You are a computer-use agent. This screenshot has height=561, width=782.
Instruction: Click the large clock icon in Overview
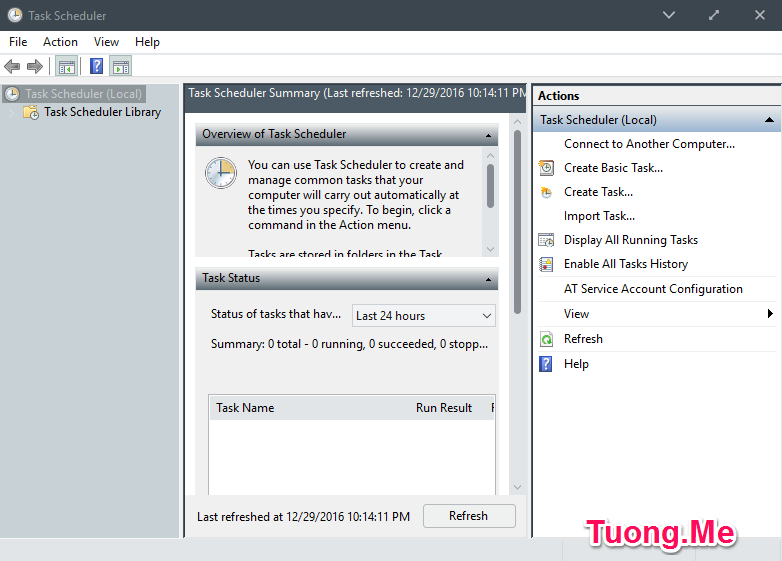(221, 173)
